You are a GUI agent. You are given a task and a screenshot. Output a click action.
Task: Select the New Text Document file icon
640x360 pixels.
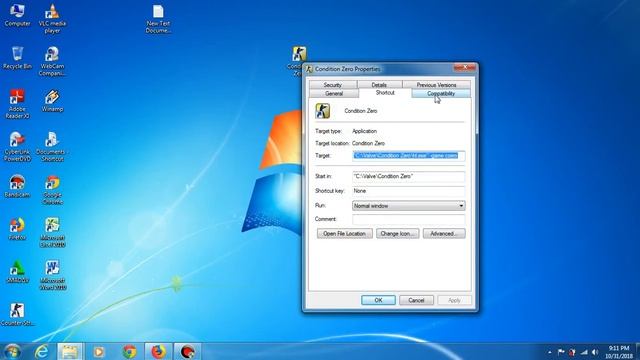click(158, 19)
